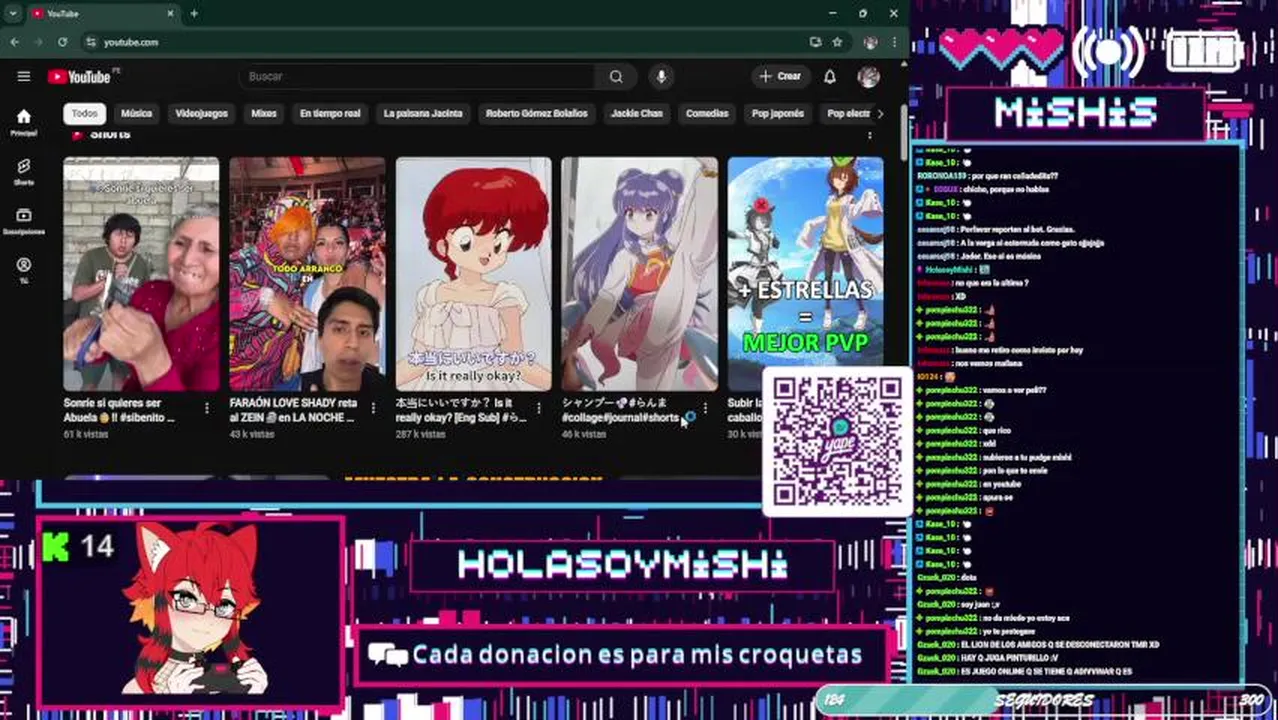The image size is (1278, 720).
Task: Open the Chrome profile avatar
Action: pyautogui.click(x=870, y=42)
